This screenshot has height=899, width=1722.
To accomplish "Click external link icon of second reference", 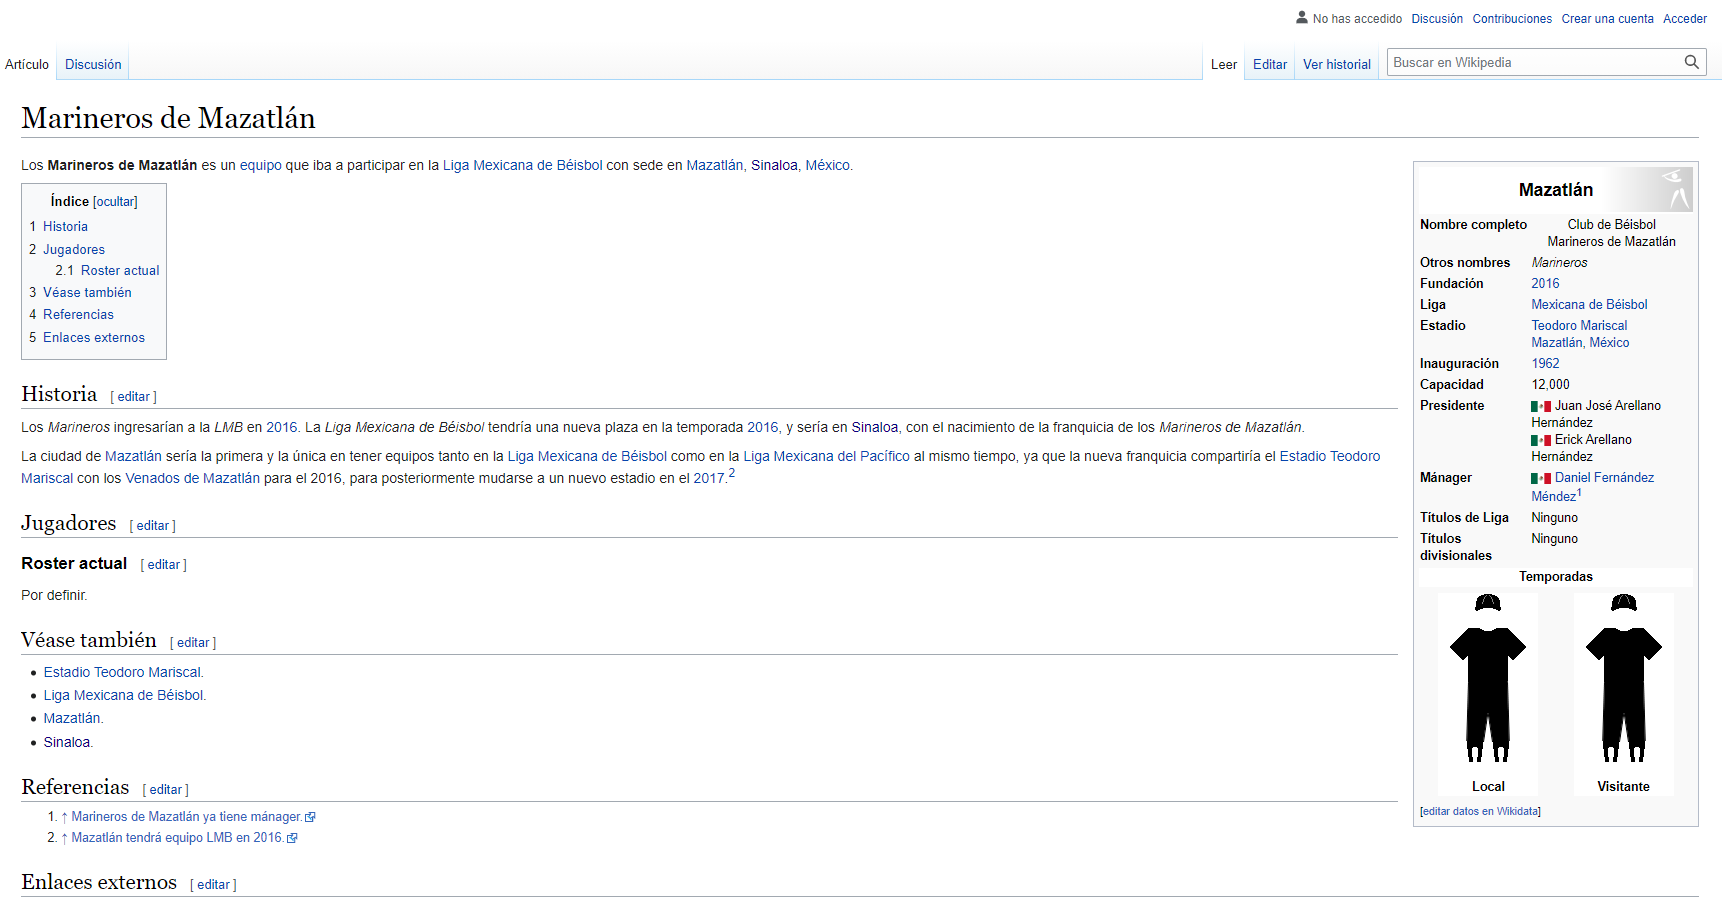I will pyautogui.click(x=292, y=839).
